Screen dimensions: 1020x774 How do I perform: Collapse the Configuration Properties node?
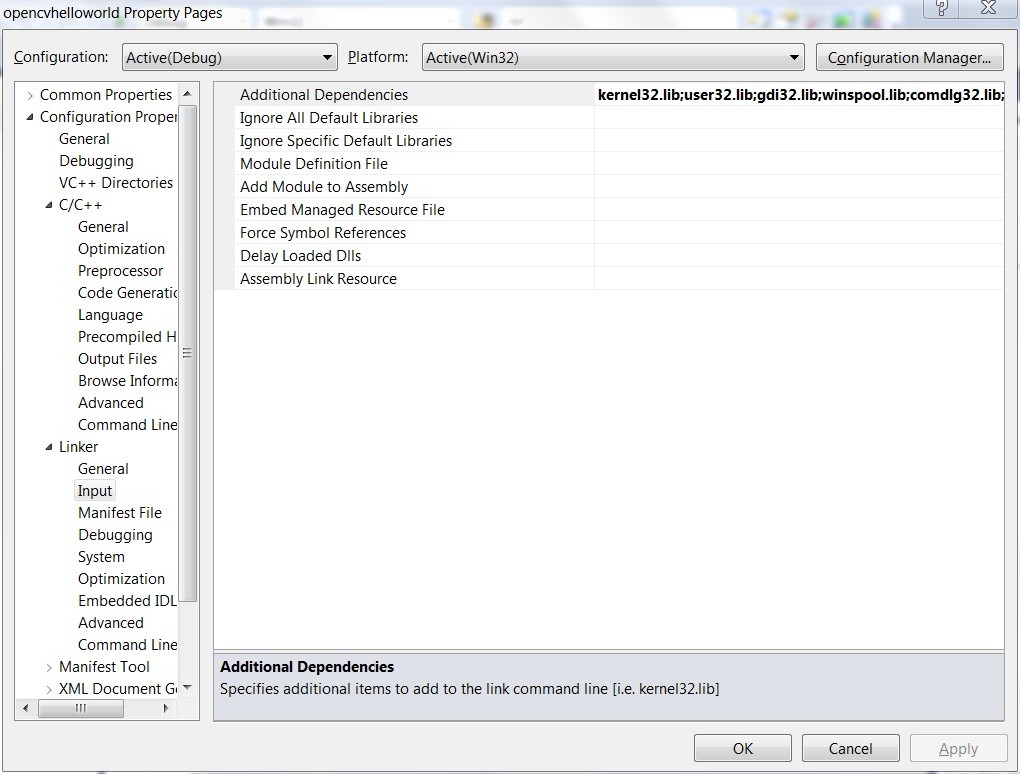point(30,116)
